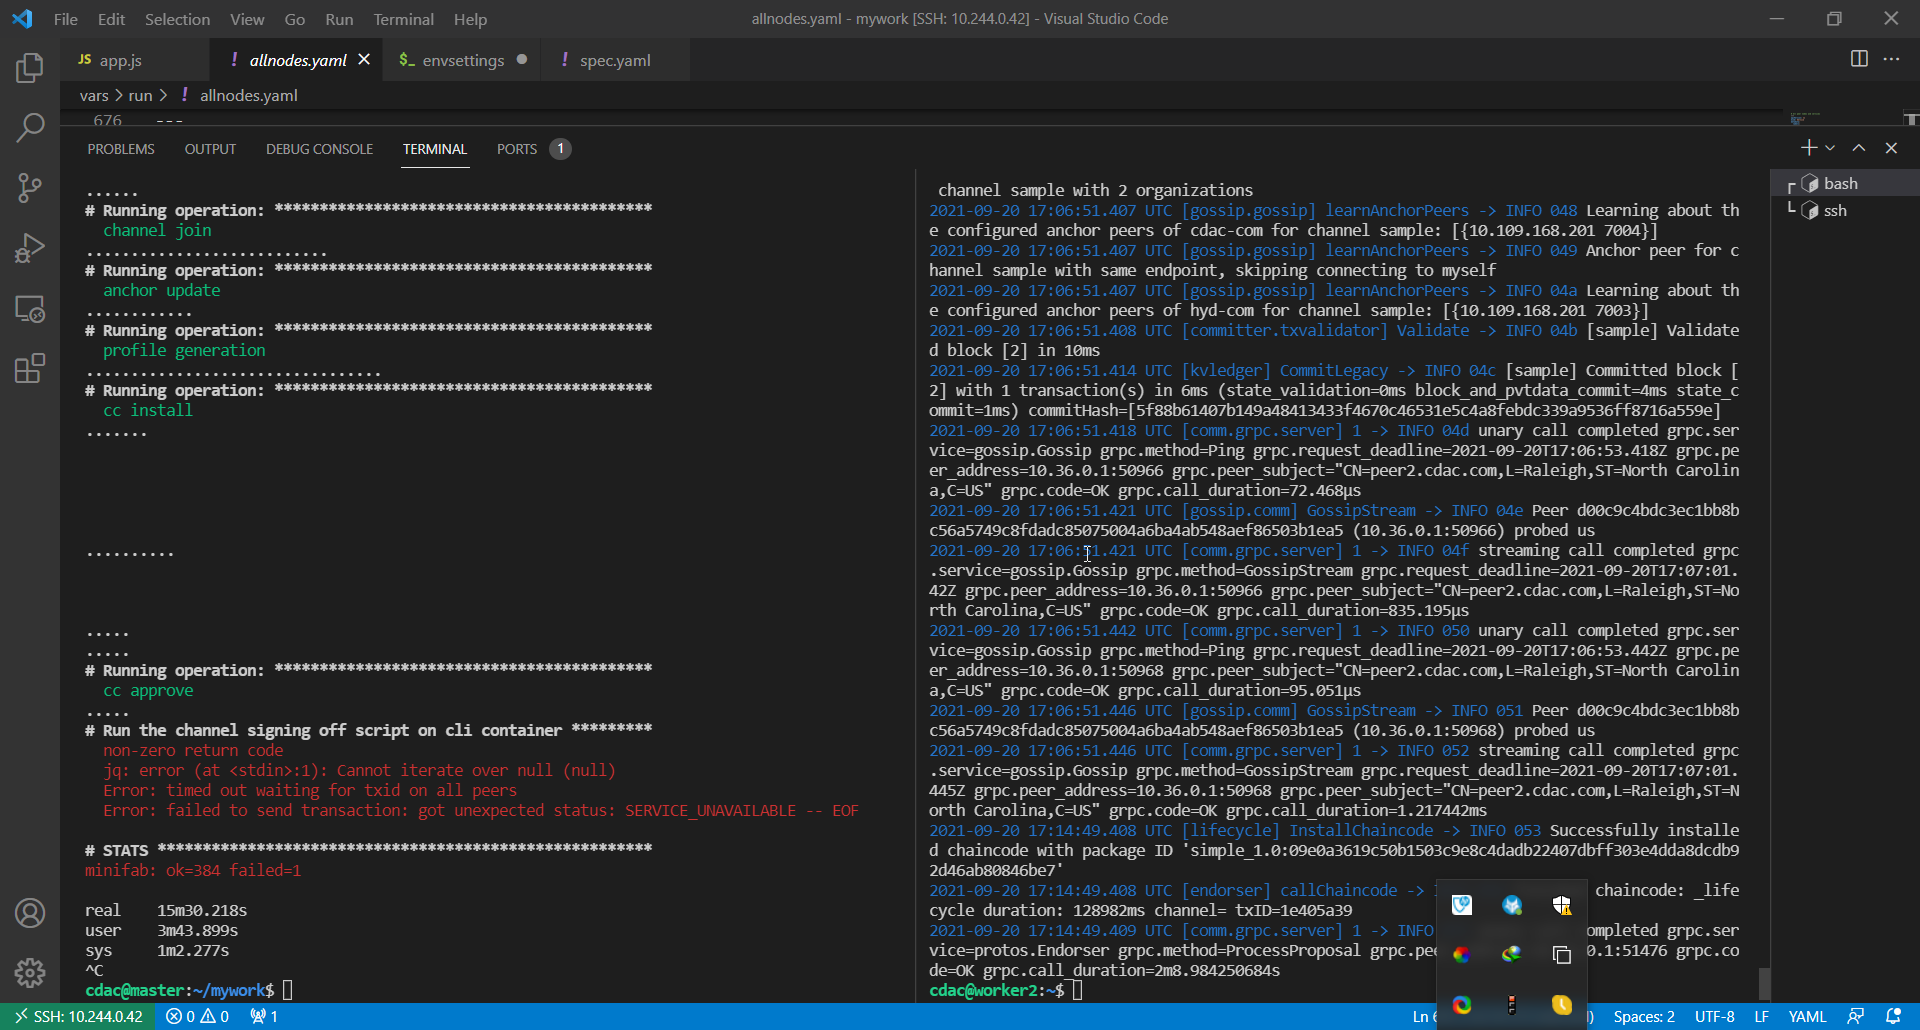Close the allnodes.yaml tab

[x=364, y=60]
